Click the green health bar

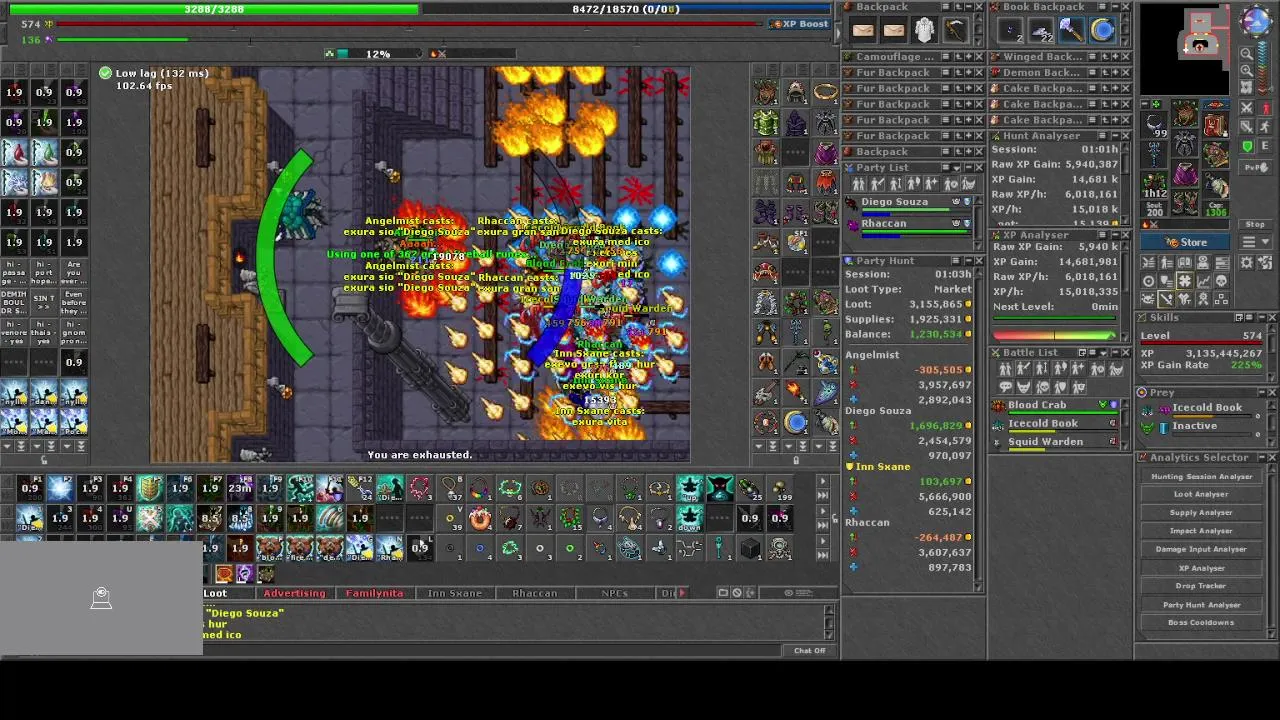coord(213,9)
